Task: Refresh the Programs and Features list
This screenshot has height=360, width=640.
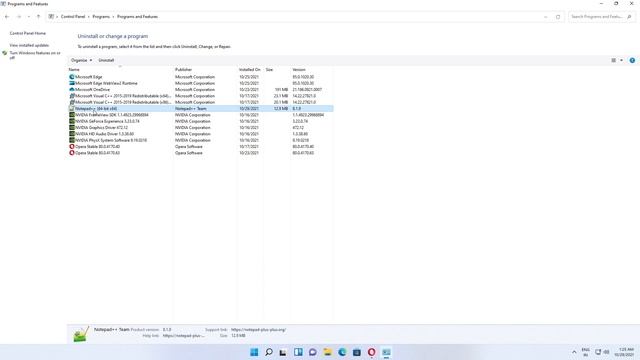Action: click(558, 17)
